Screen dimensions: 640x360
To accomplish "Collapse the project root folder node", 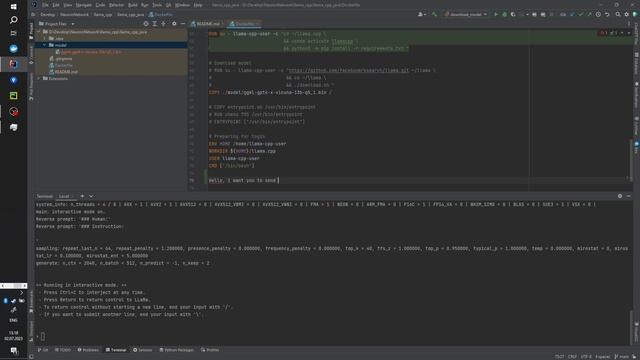I will pyautogui.click(x=39, y=32).
